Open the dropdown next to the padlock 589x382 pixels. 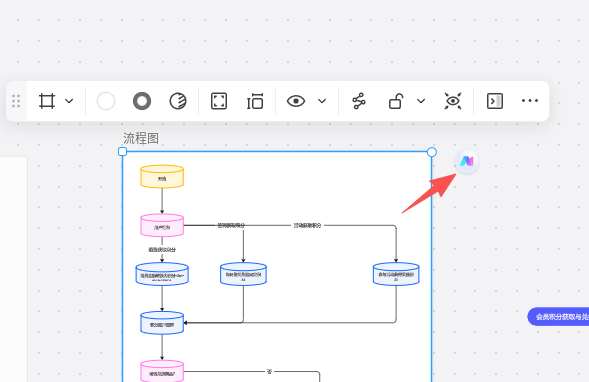421,101
